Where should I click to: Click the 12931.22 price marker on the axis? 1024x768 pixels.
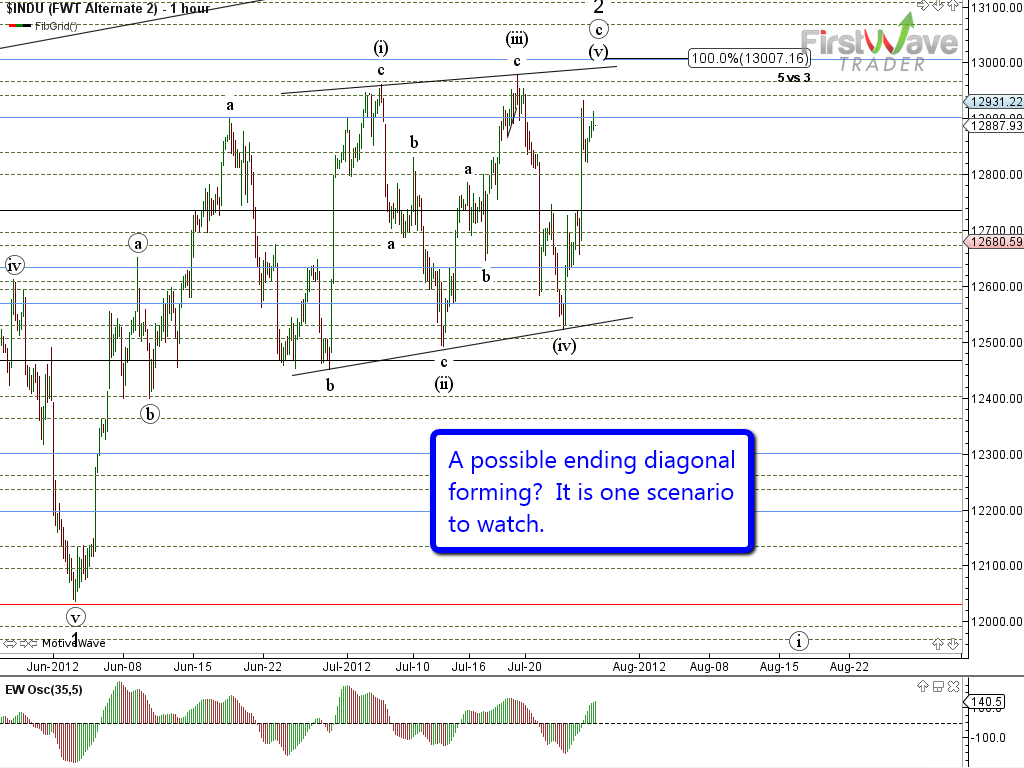tap(994, 102)
